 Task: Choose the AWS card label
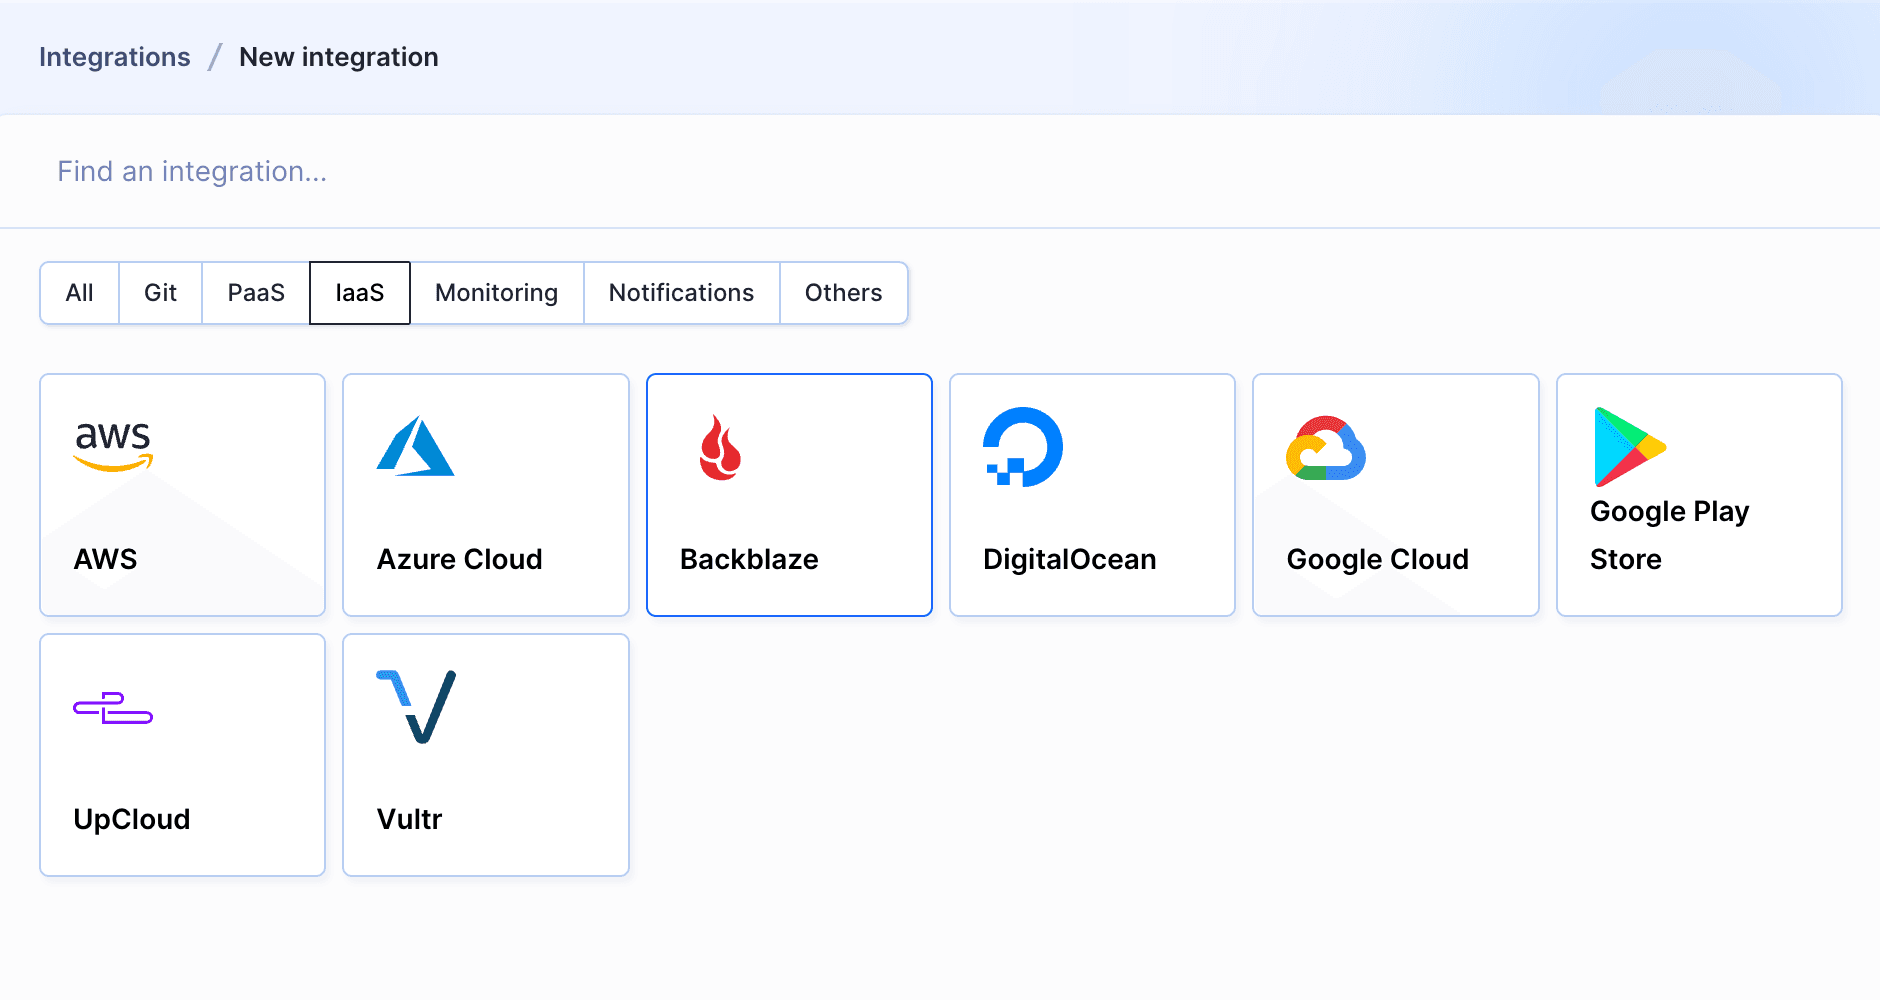tap(106, 559)
